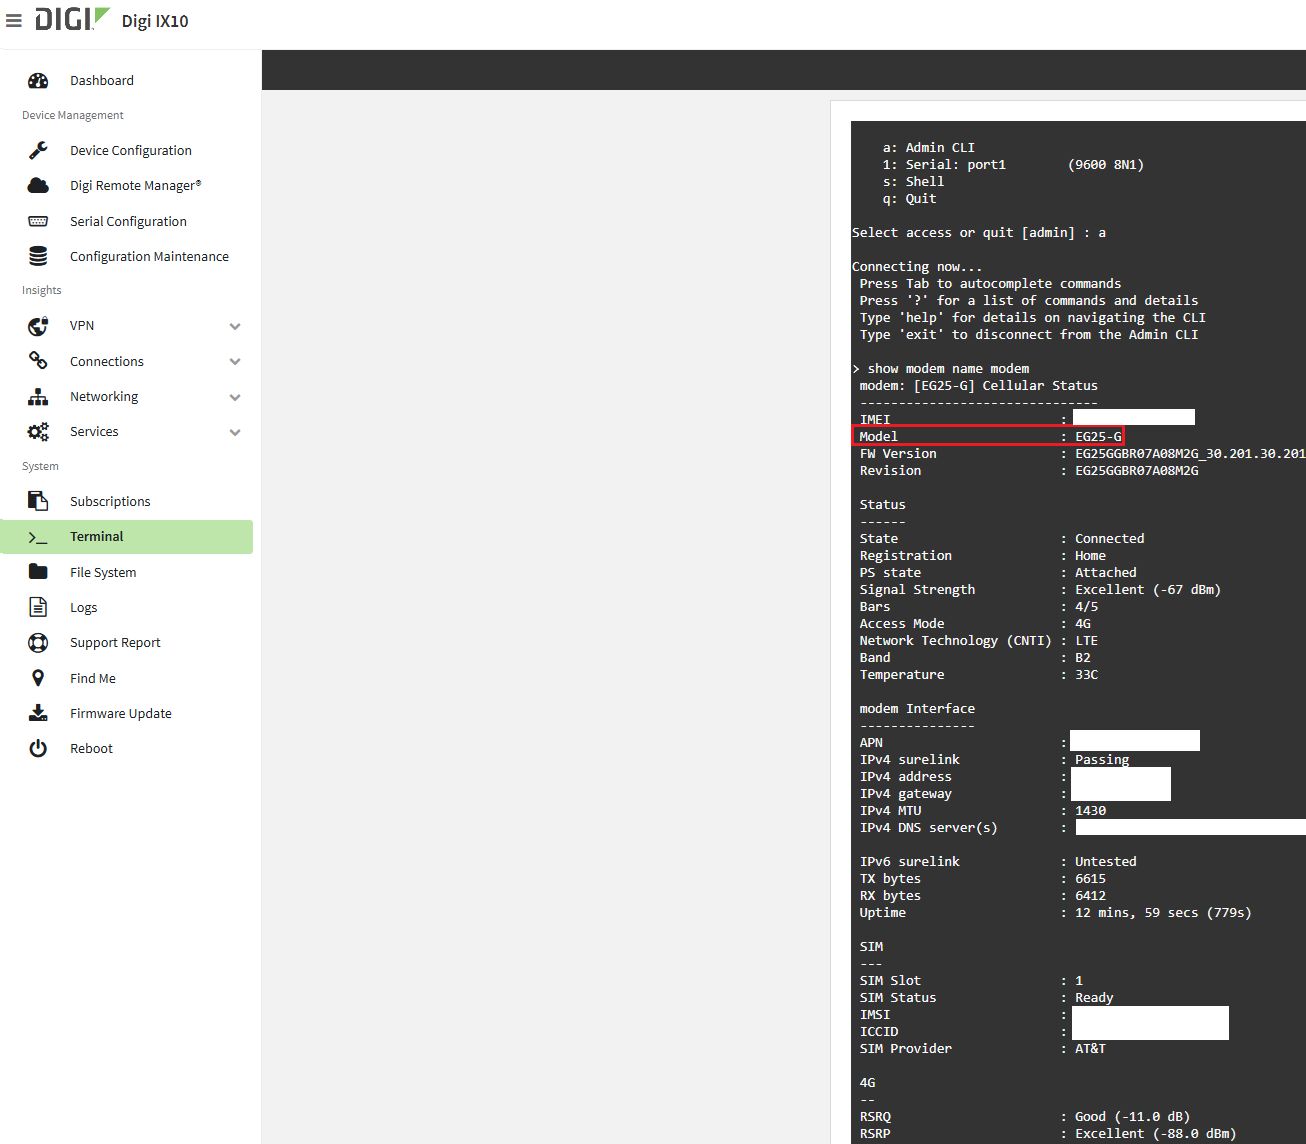Open the File System page
This screenshot has width=1306, height=1144.
pos(103,572)
